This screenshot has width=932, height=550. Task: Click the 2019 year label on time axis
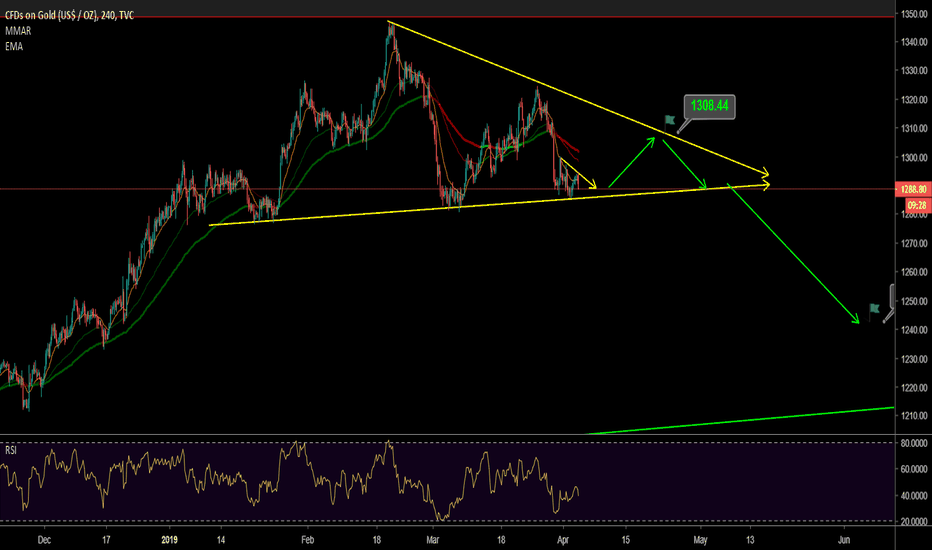pyautogui.click(x=170, y=540)
